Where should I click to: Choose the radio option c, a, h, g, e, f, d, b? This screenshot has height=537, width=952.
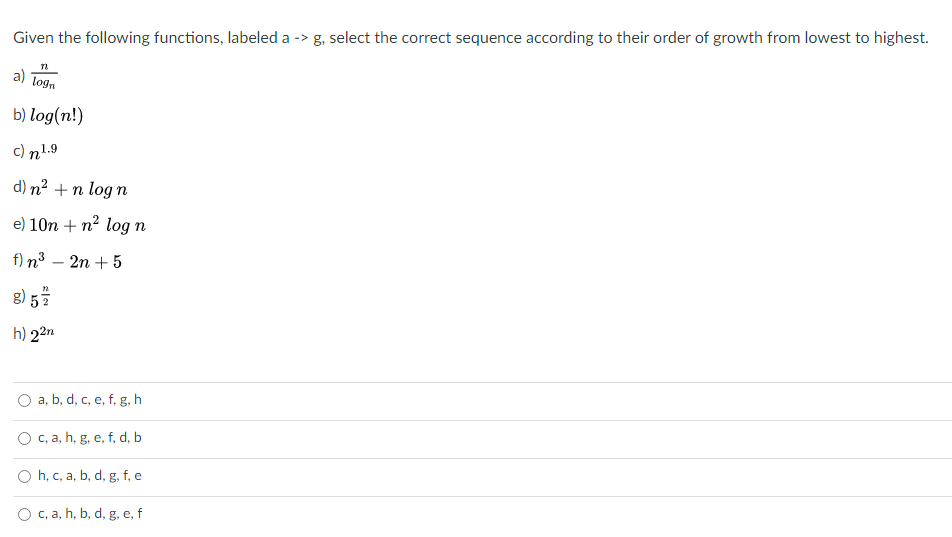[24, 439]
